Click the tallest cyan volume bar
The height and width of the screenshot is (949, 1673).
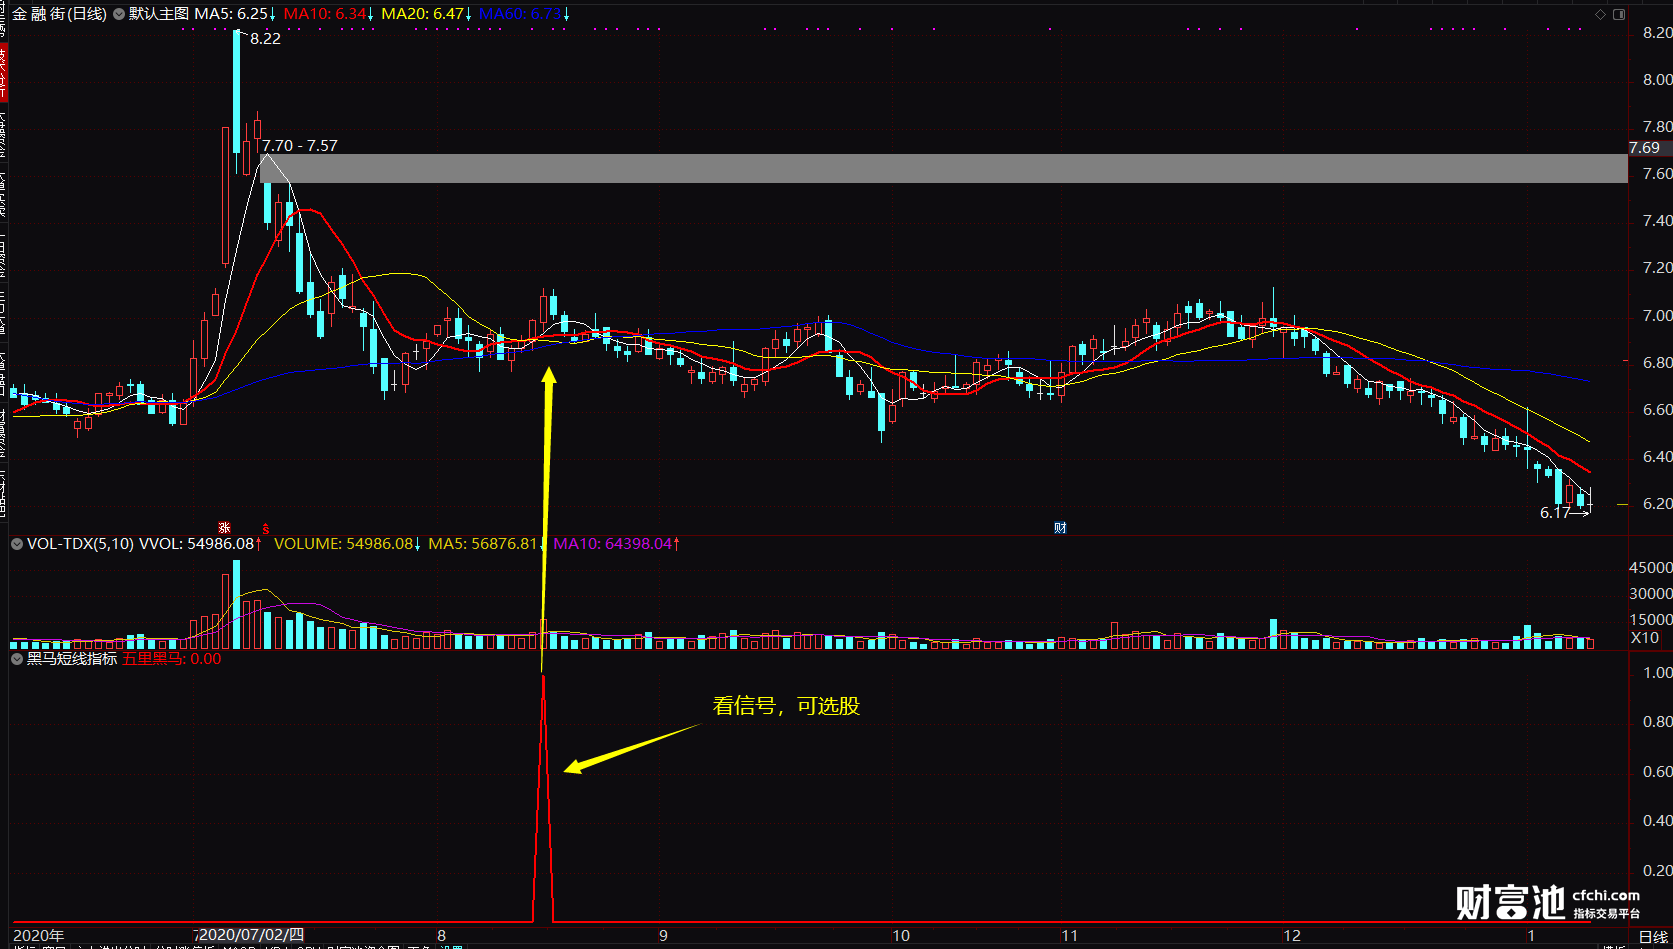[x=237, y=604]
